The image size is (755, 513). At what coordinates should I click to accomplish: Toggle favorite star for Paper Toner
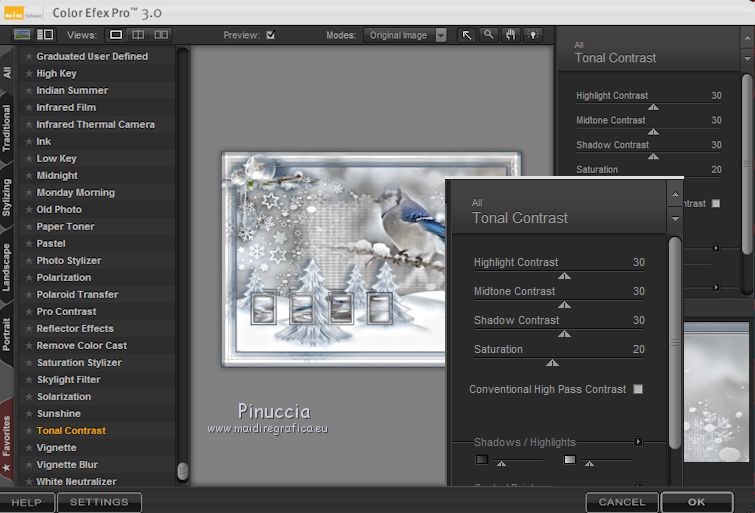pos(29,226)
